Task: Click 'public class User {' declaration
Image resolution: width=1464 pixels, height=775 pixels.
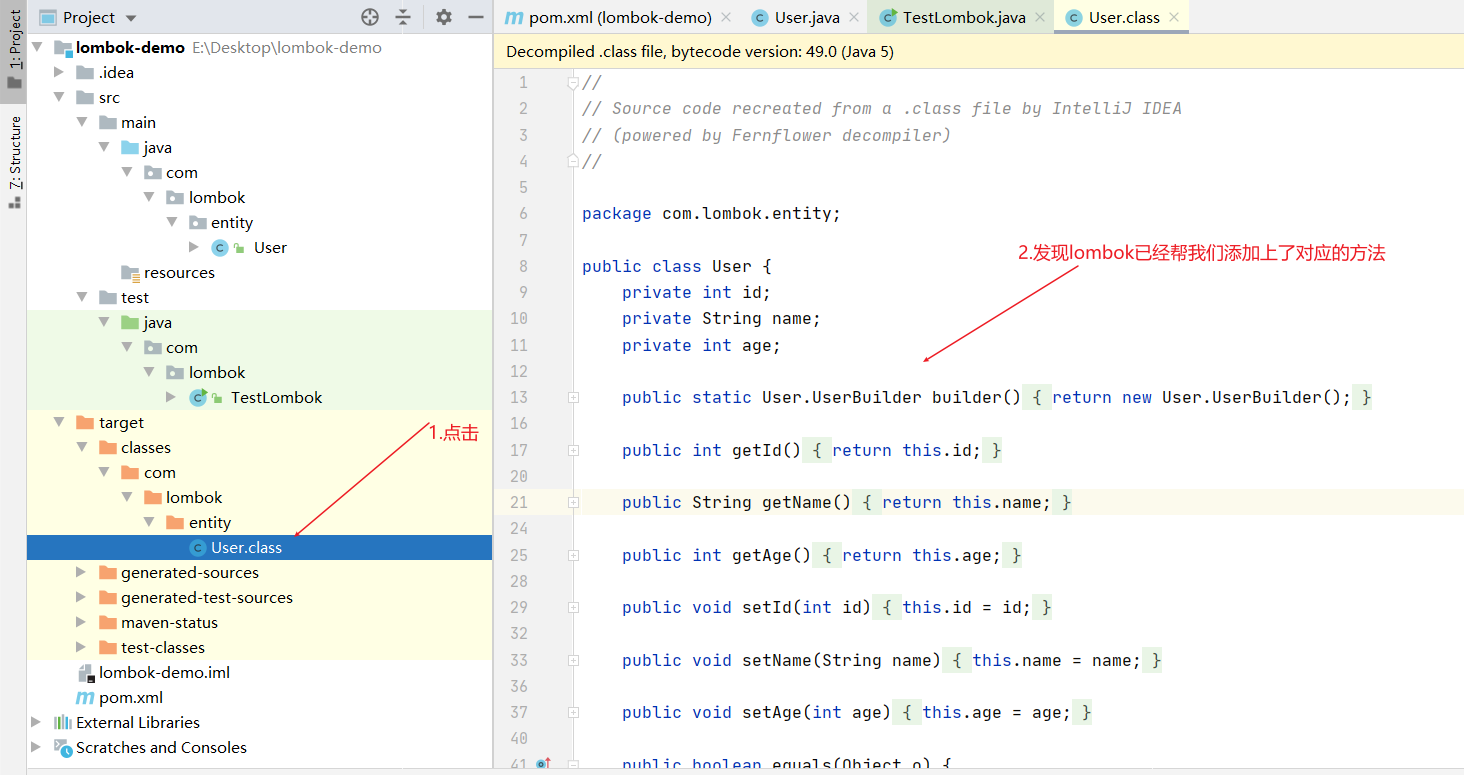Action: click(677, 266)
